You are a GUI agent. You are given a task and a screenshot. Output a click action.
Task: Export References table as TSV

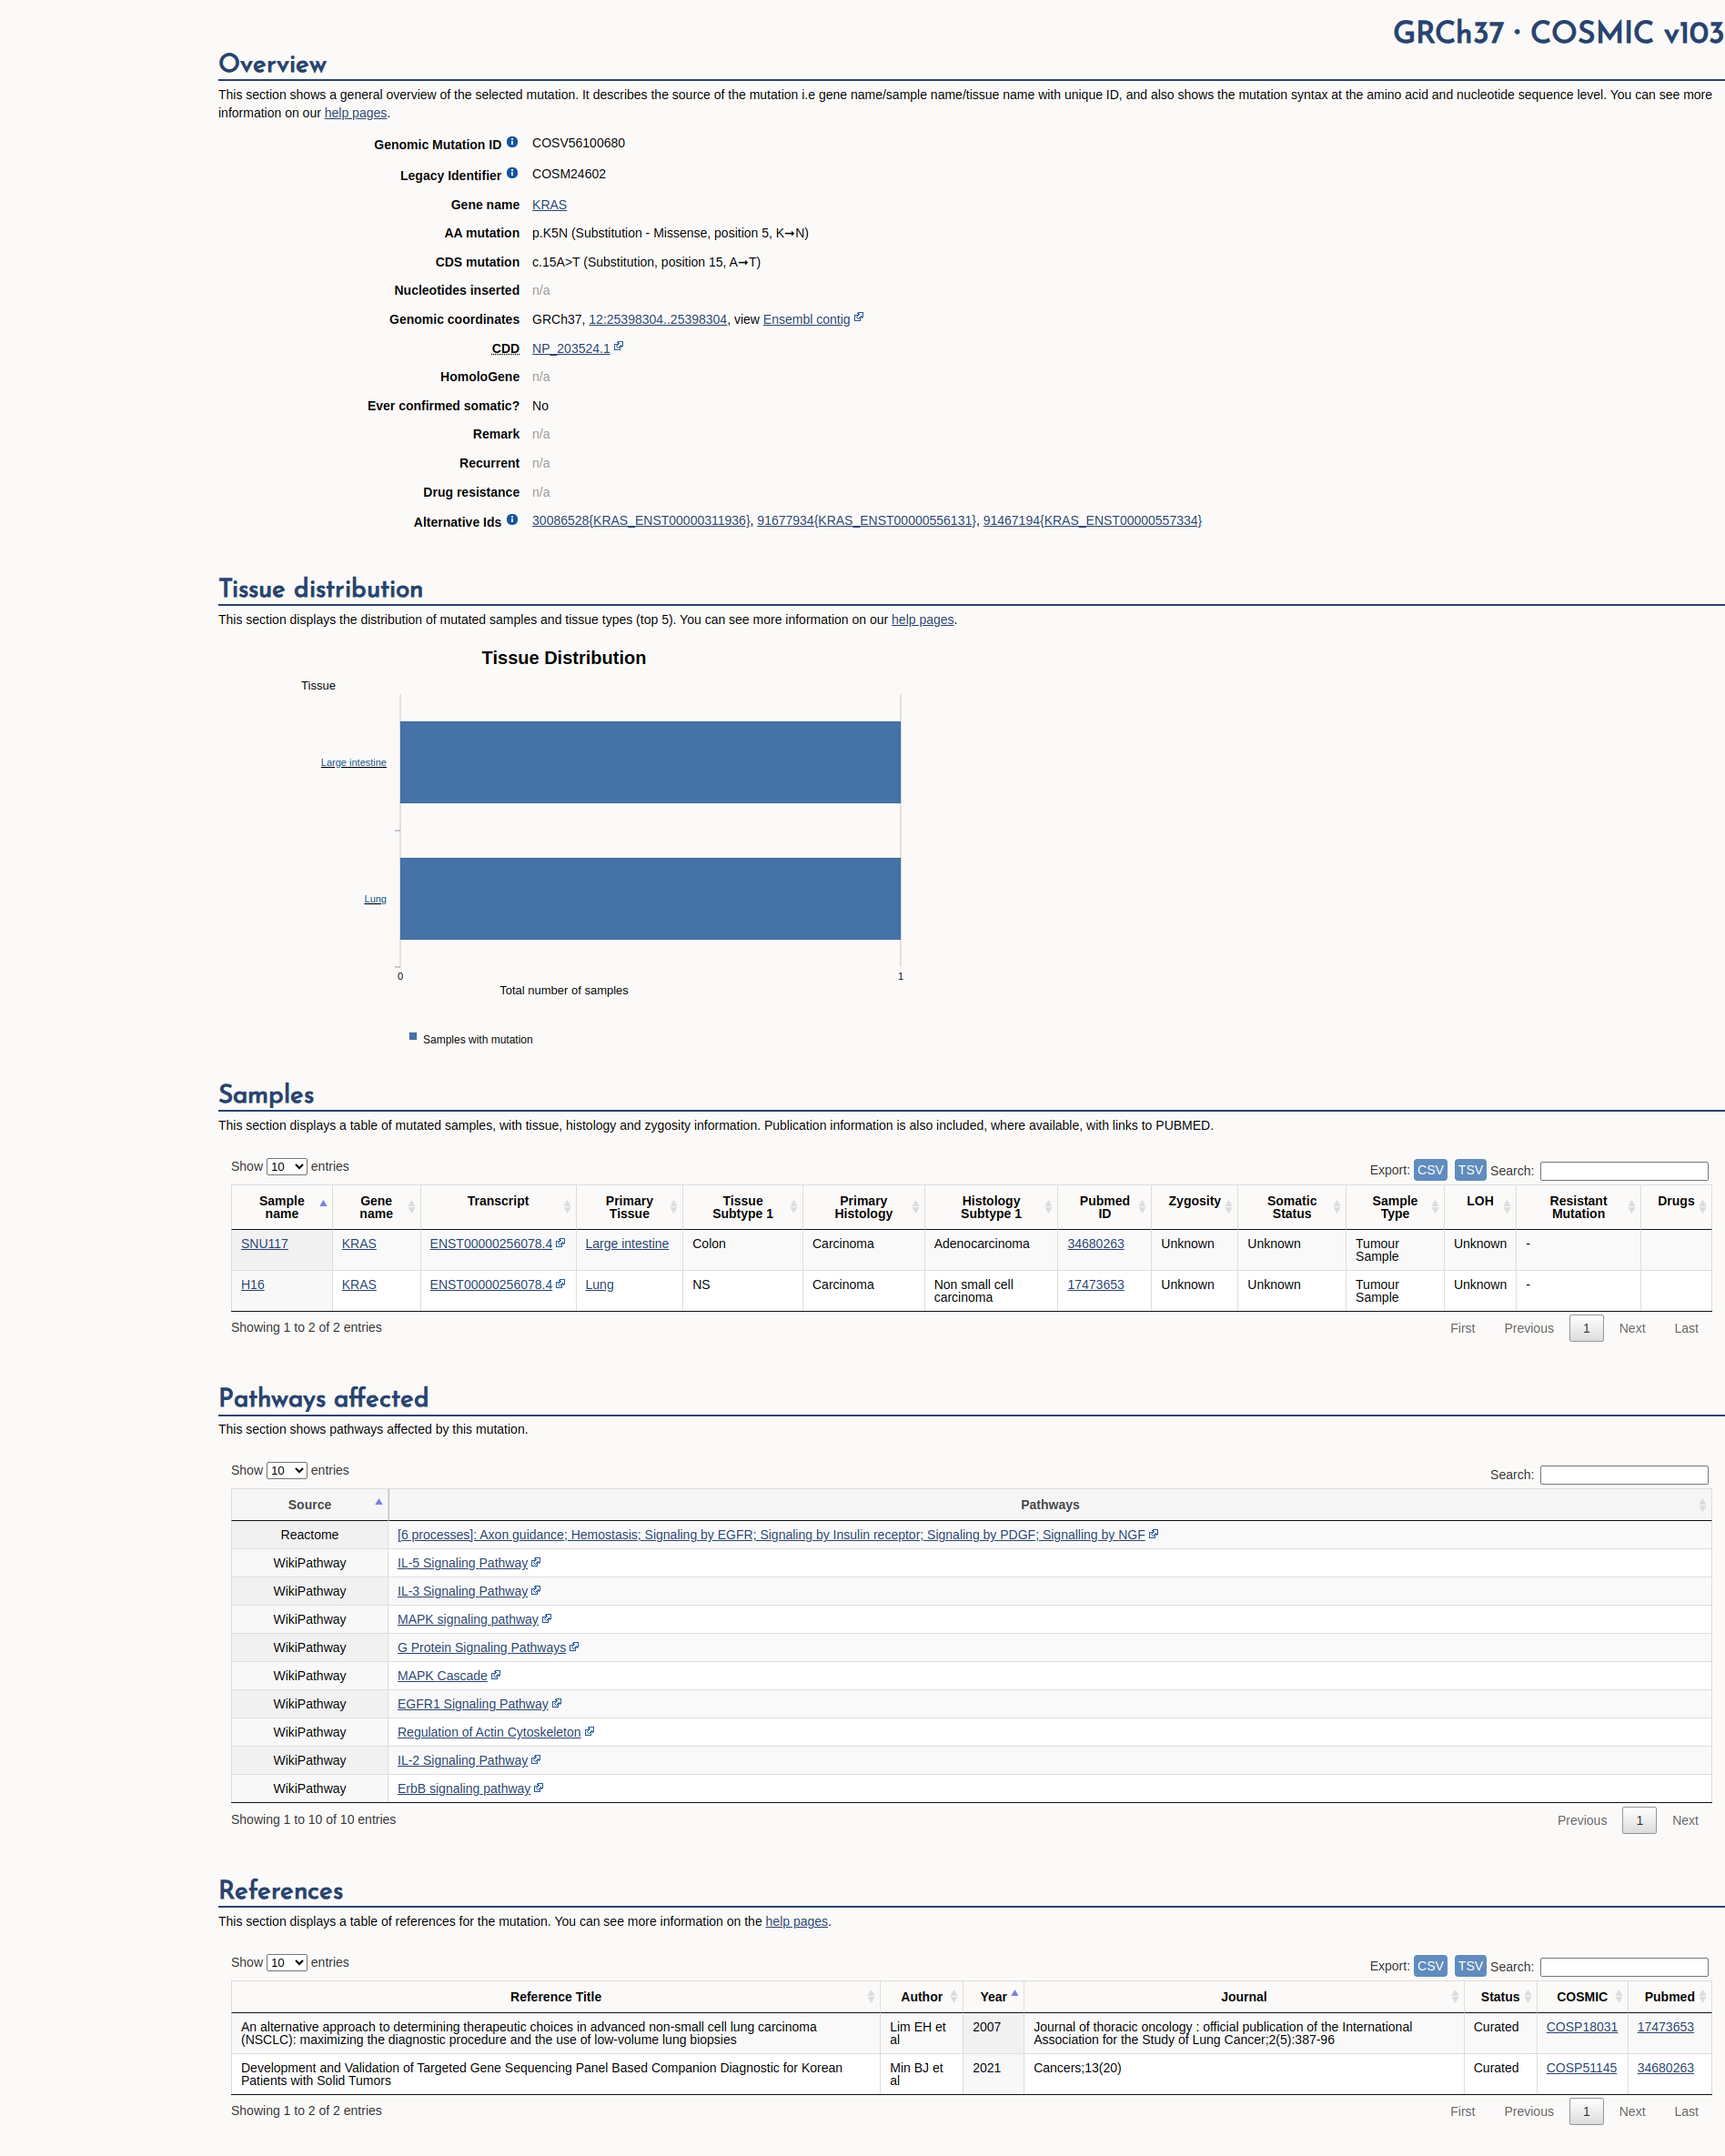[1470, 1966]
